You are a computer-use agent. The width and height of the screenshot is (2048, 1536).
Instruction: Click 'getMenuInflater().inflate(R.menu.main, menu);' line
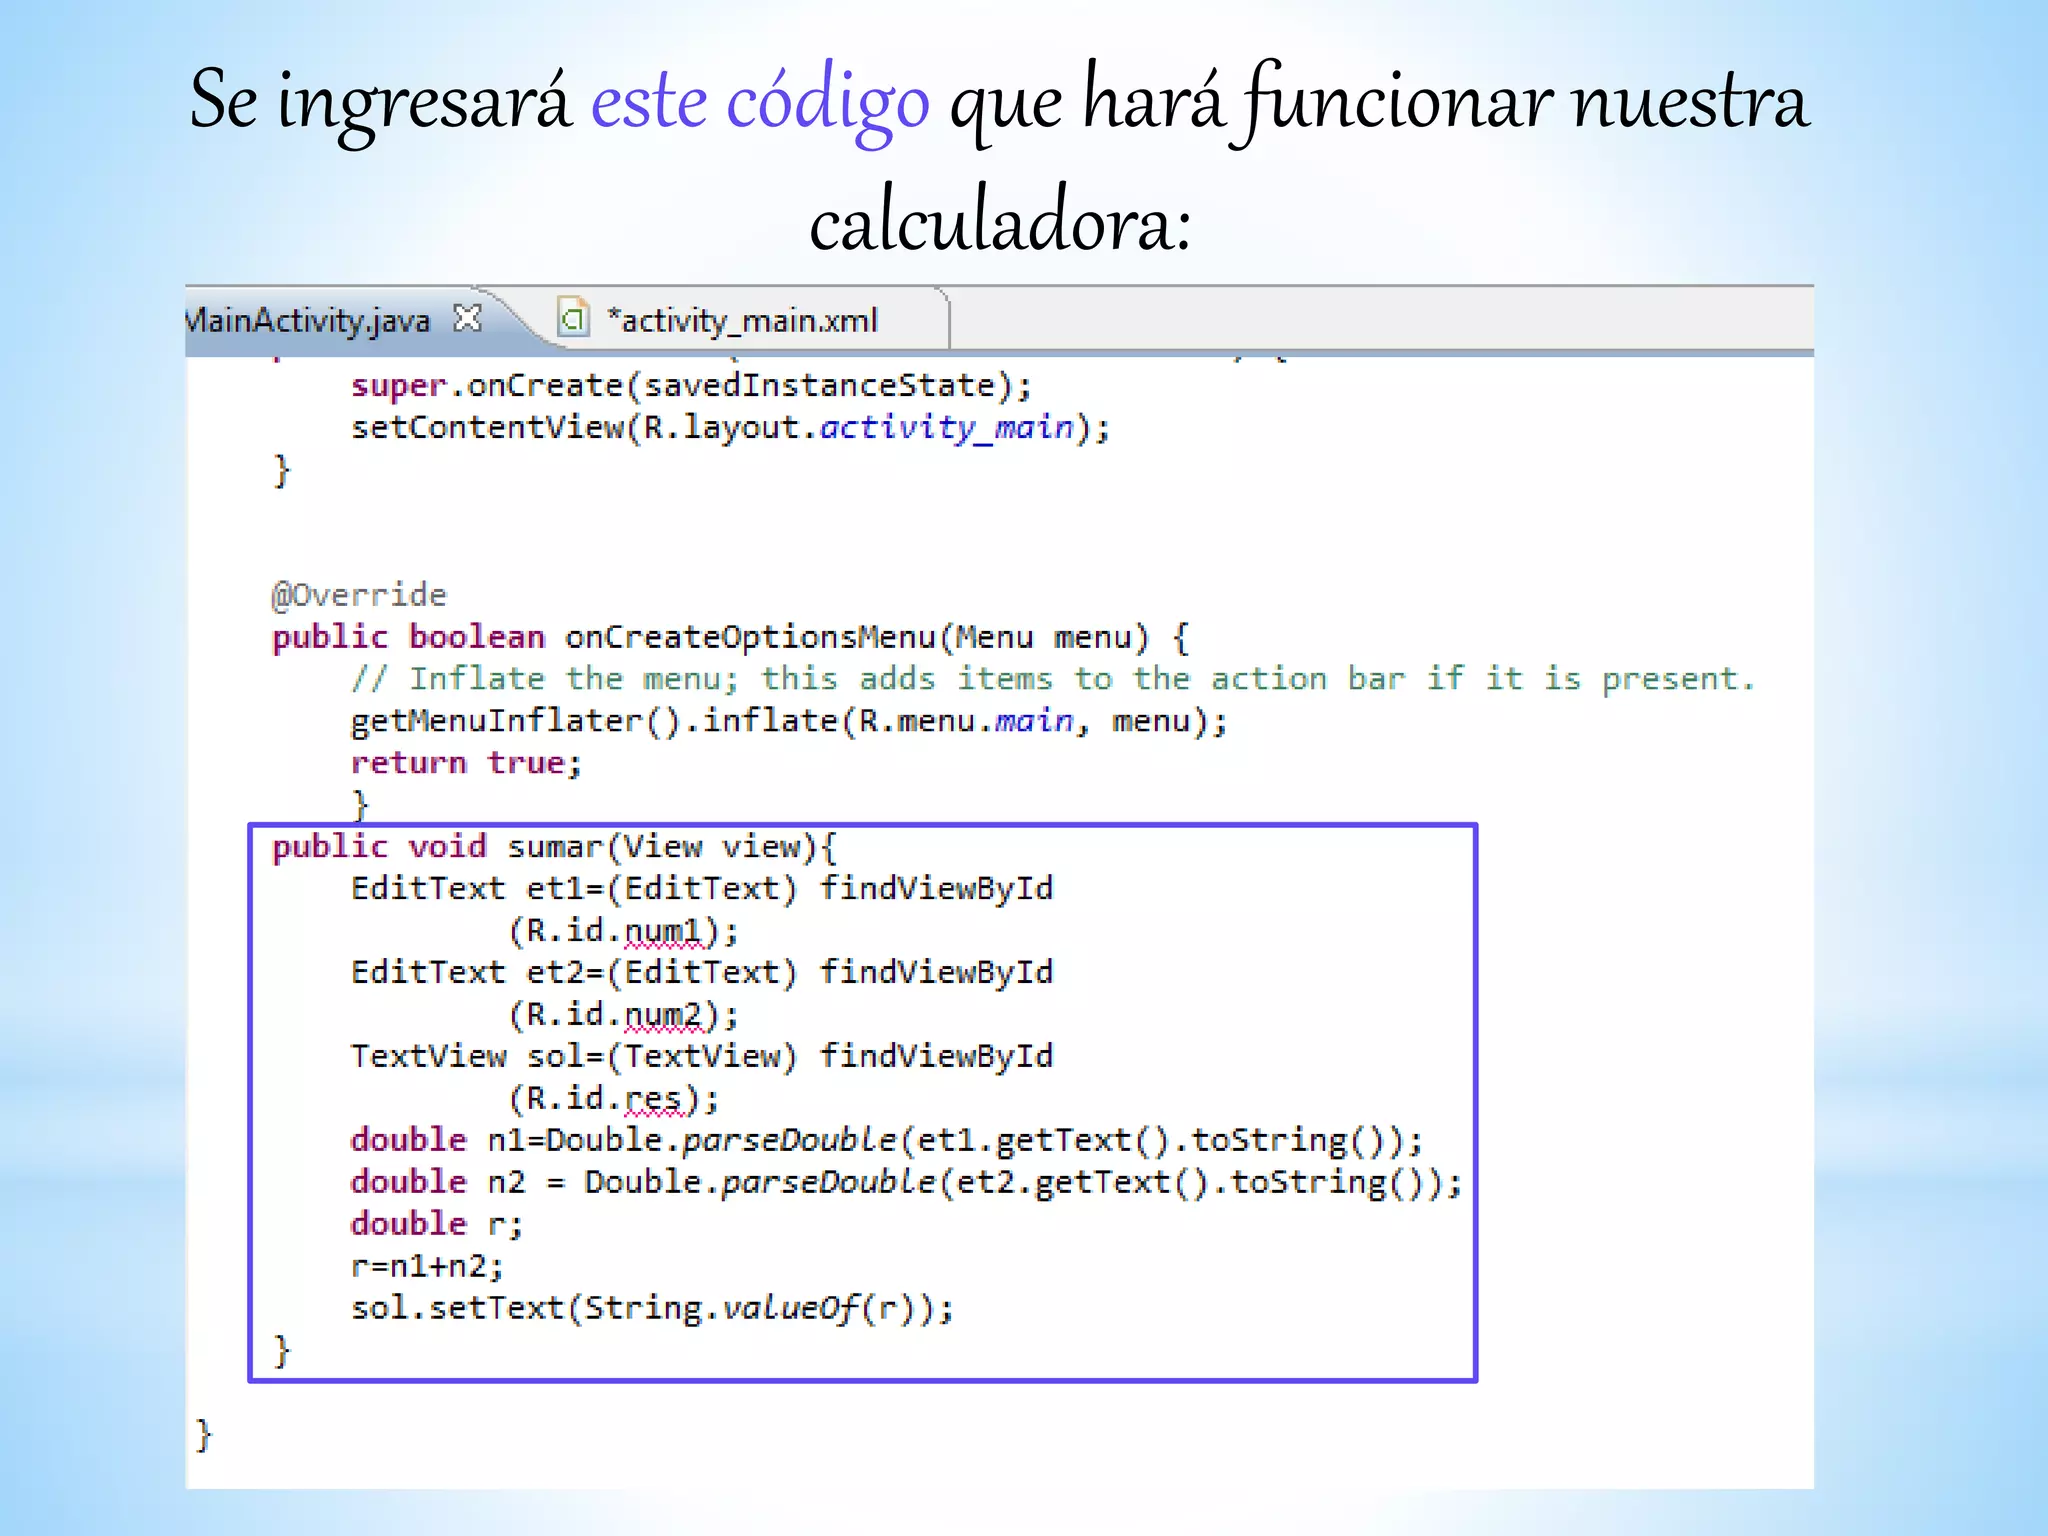[x=789, y=721]
